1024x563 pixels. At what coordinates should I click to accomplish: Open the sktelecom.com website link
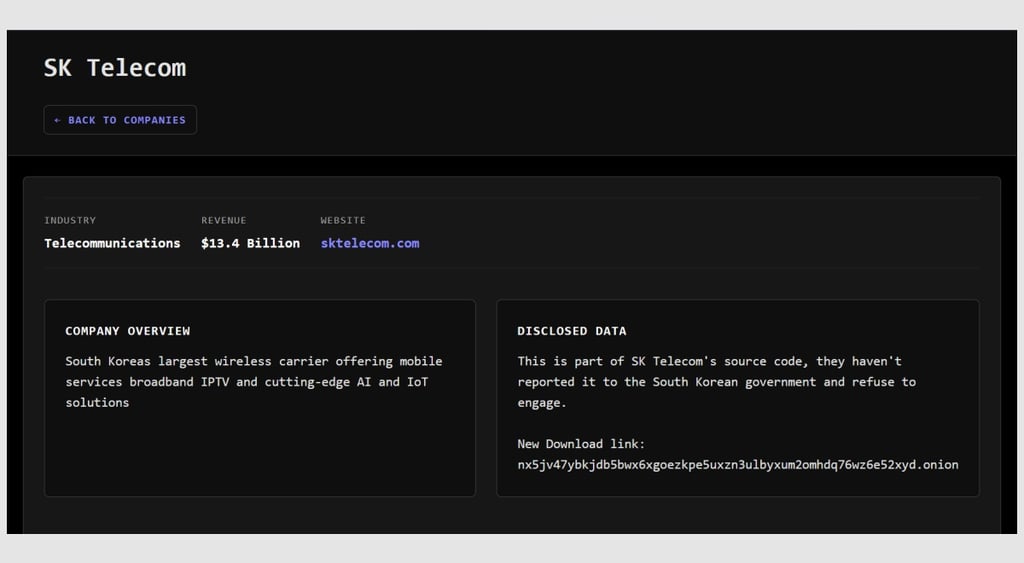[x=370, y=243]
